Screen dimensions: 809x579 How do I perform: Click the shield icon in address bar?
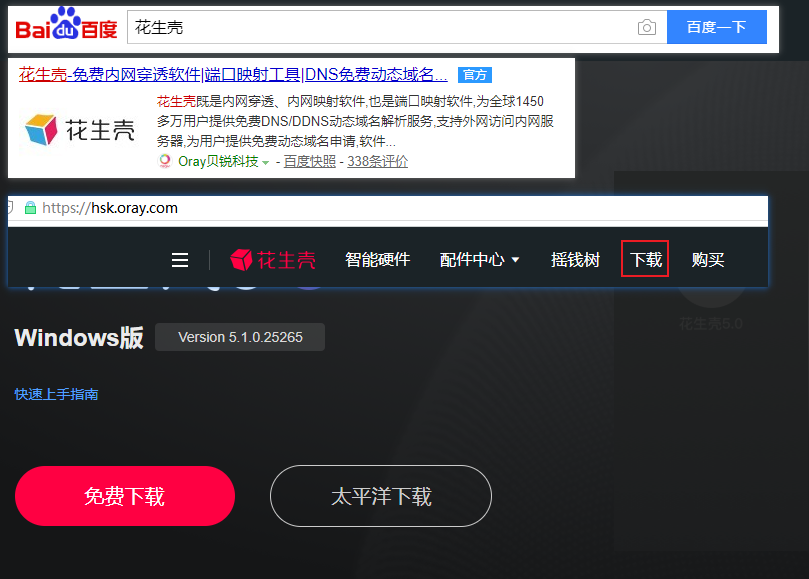[10, 208]
